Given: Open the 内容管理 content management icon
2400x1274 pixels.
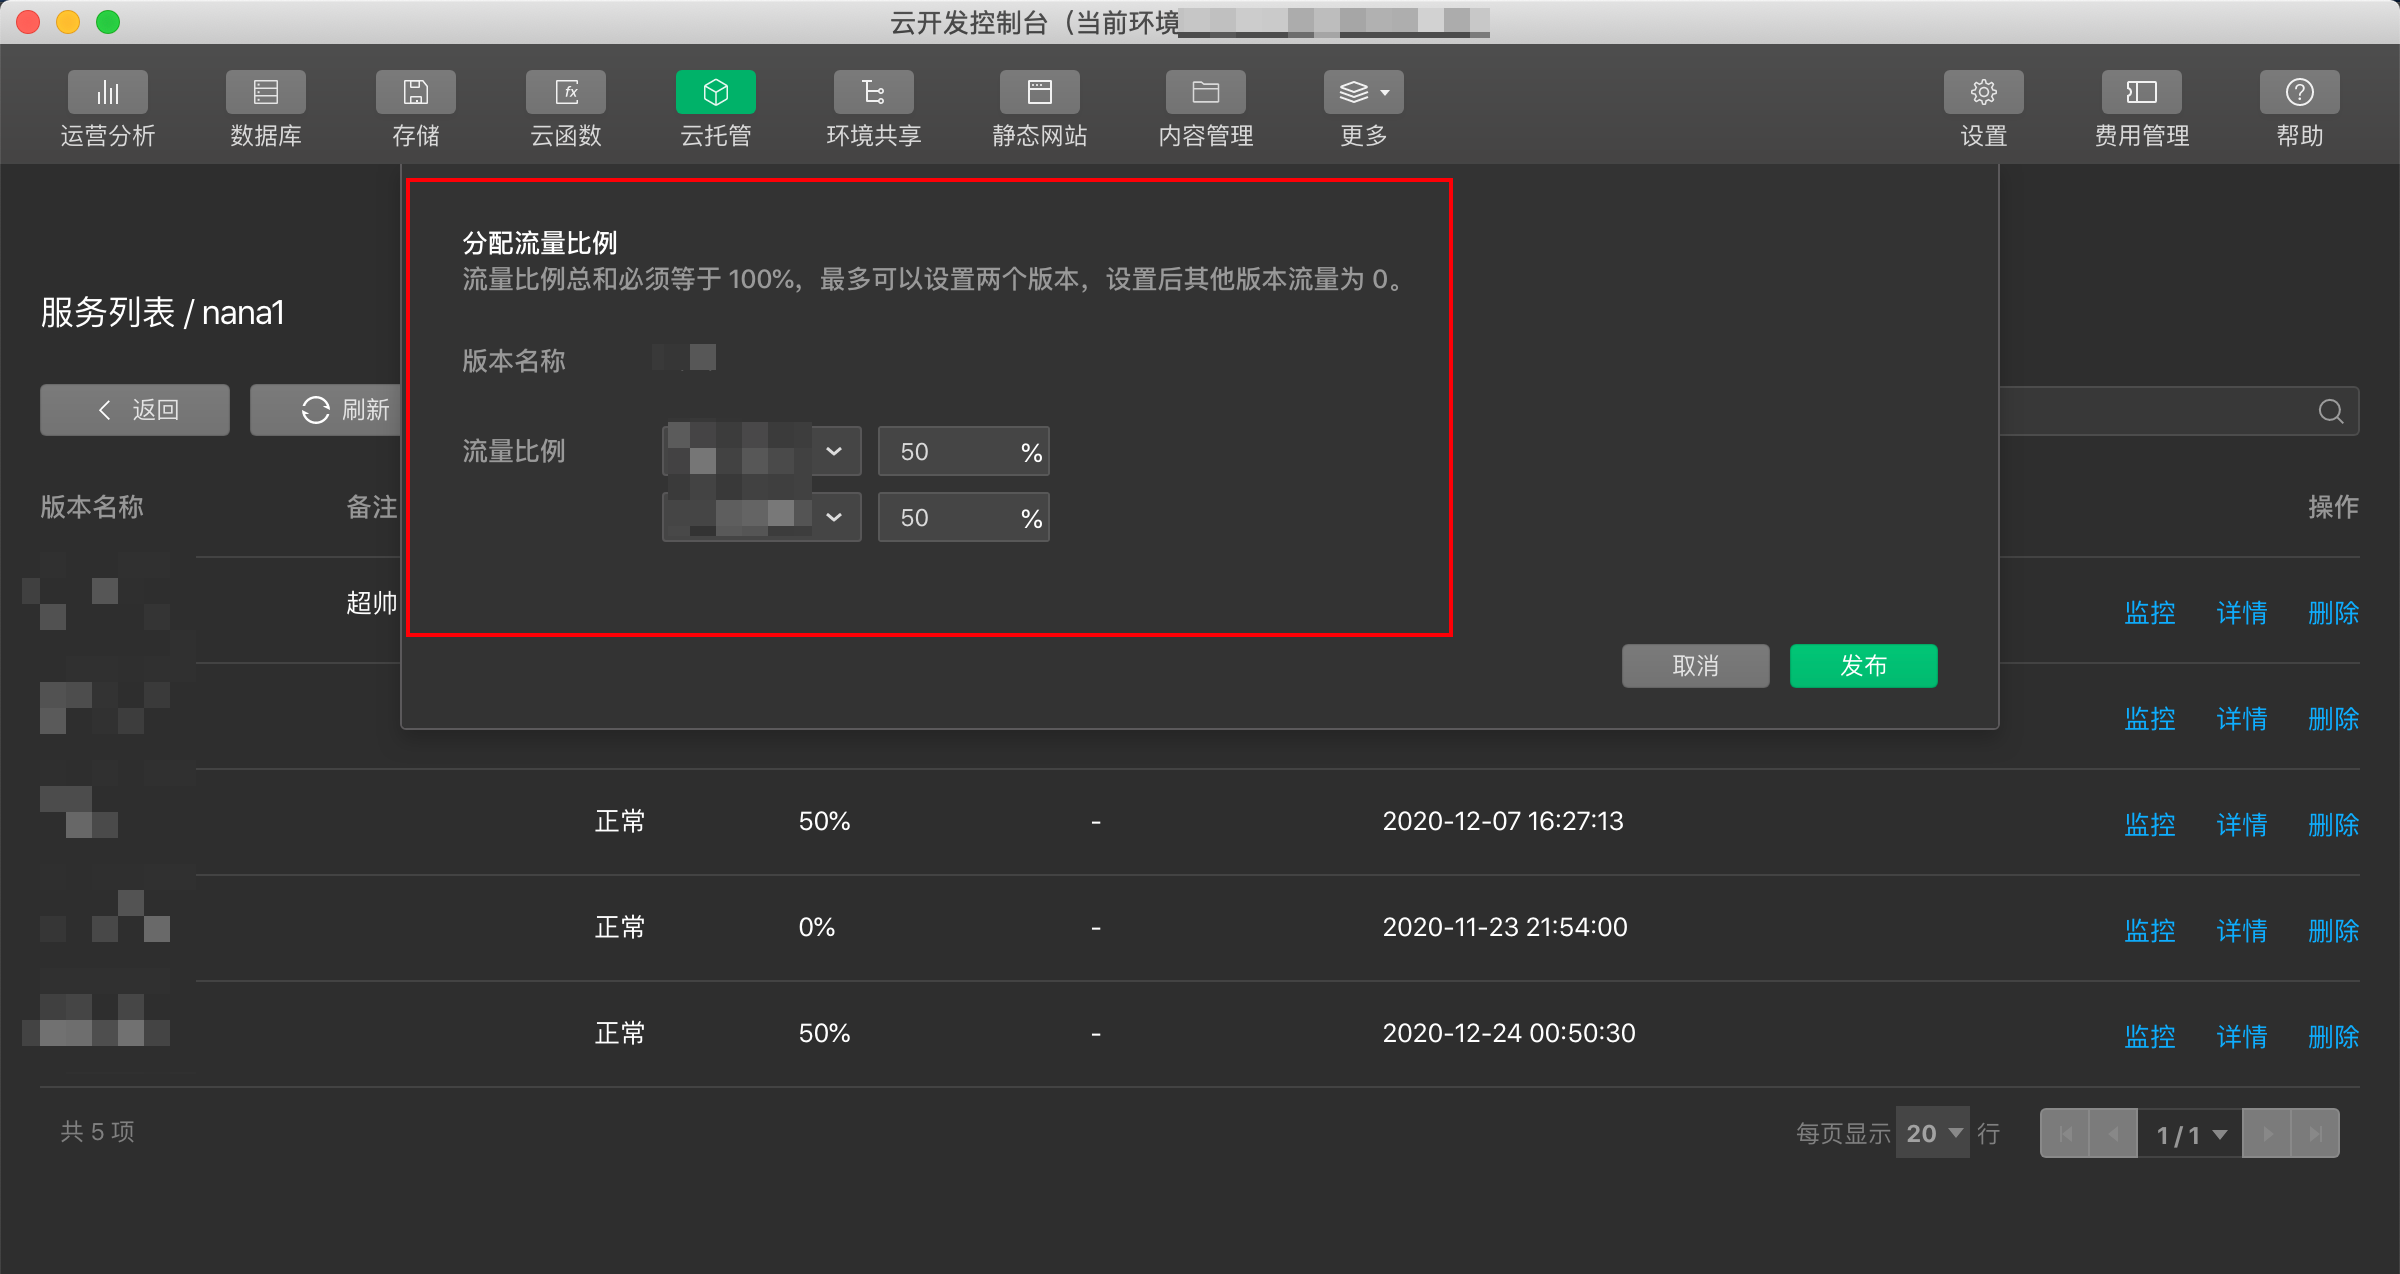Looking at the screenshot, I should coord(1205,93).
